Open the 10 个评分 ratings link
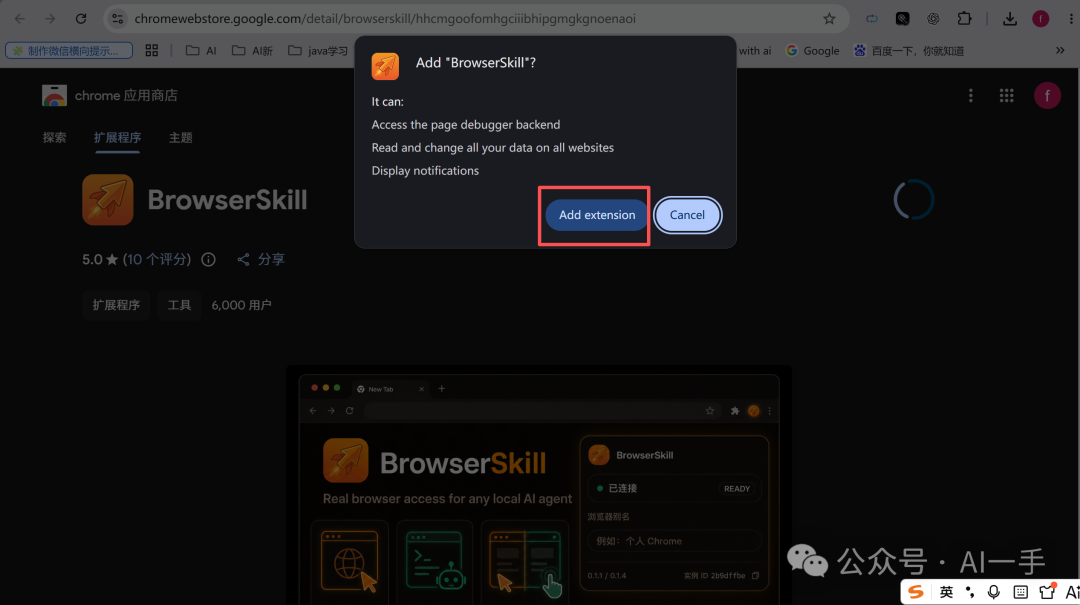 pyautogui.click(x=157, y=259)
